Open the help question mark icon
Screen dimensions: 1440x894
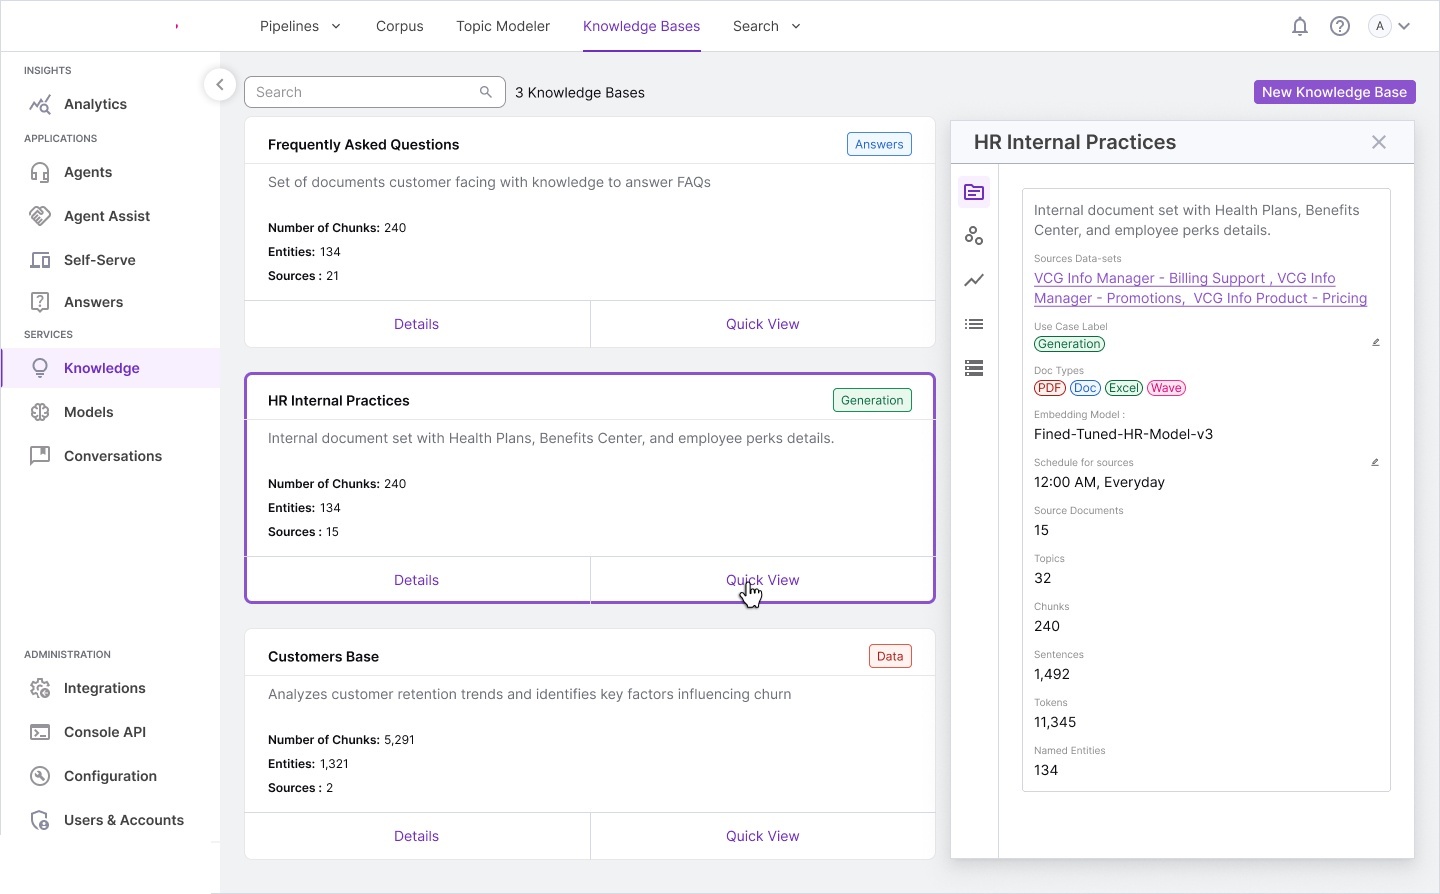[1340, 26]
